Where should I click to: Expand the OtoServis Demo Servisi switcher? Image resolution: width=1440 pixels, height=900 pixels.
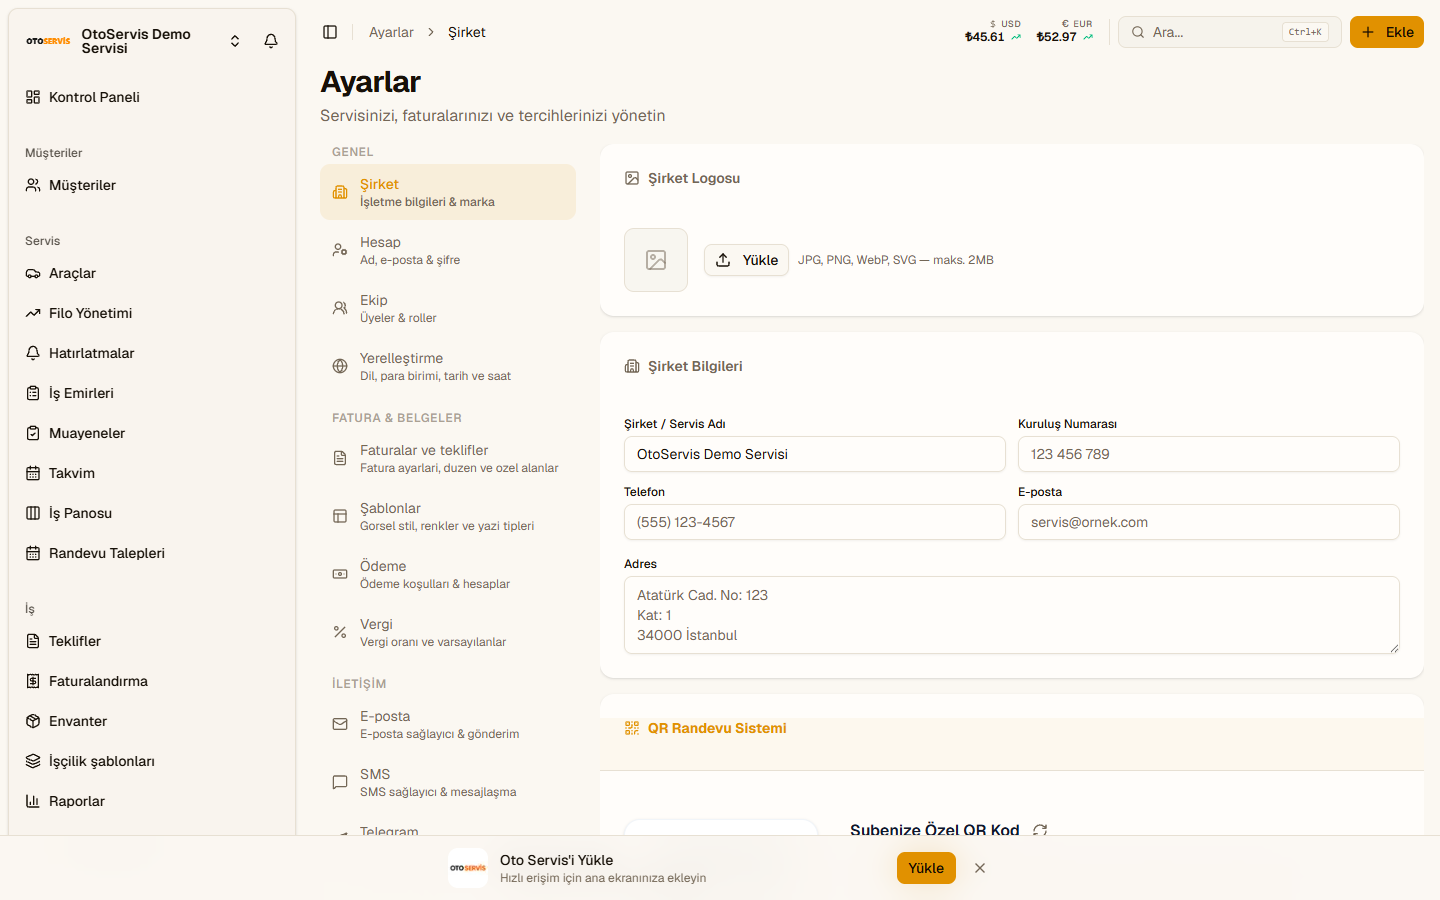[x=235, y=41]
